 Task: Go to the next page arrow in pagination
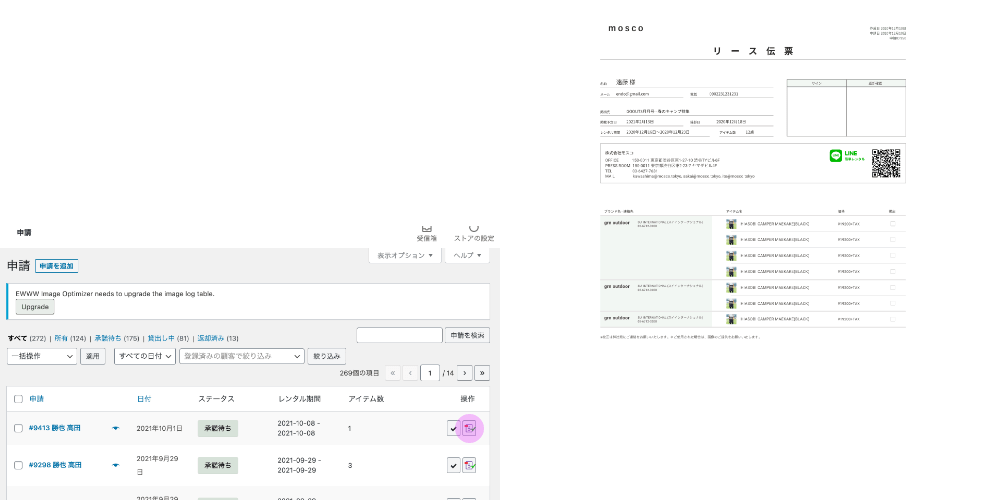pos(463,373)
